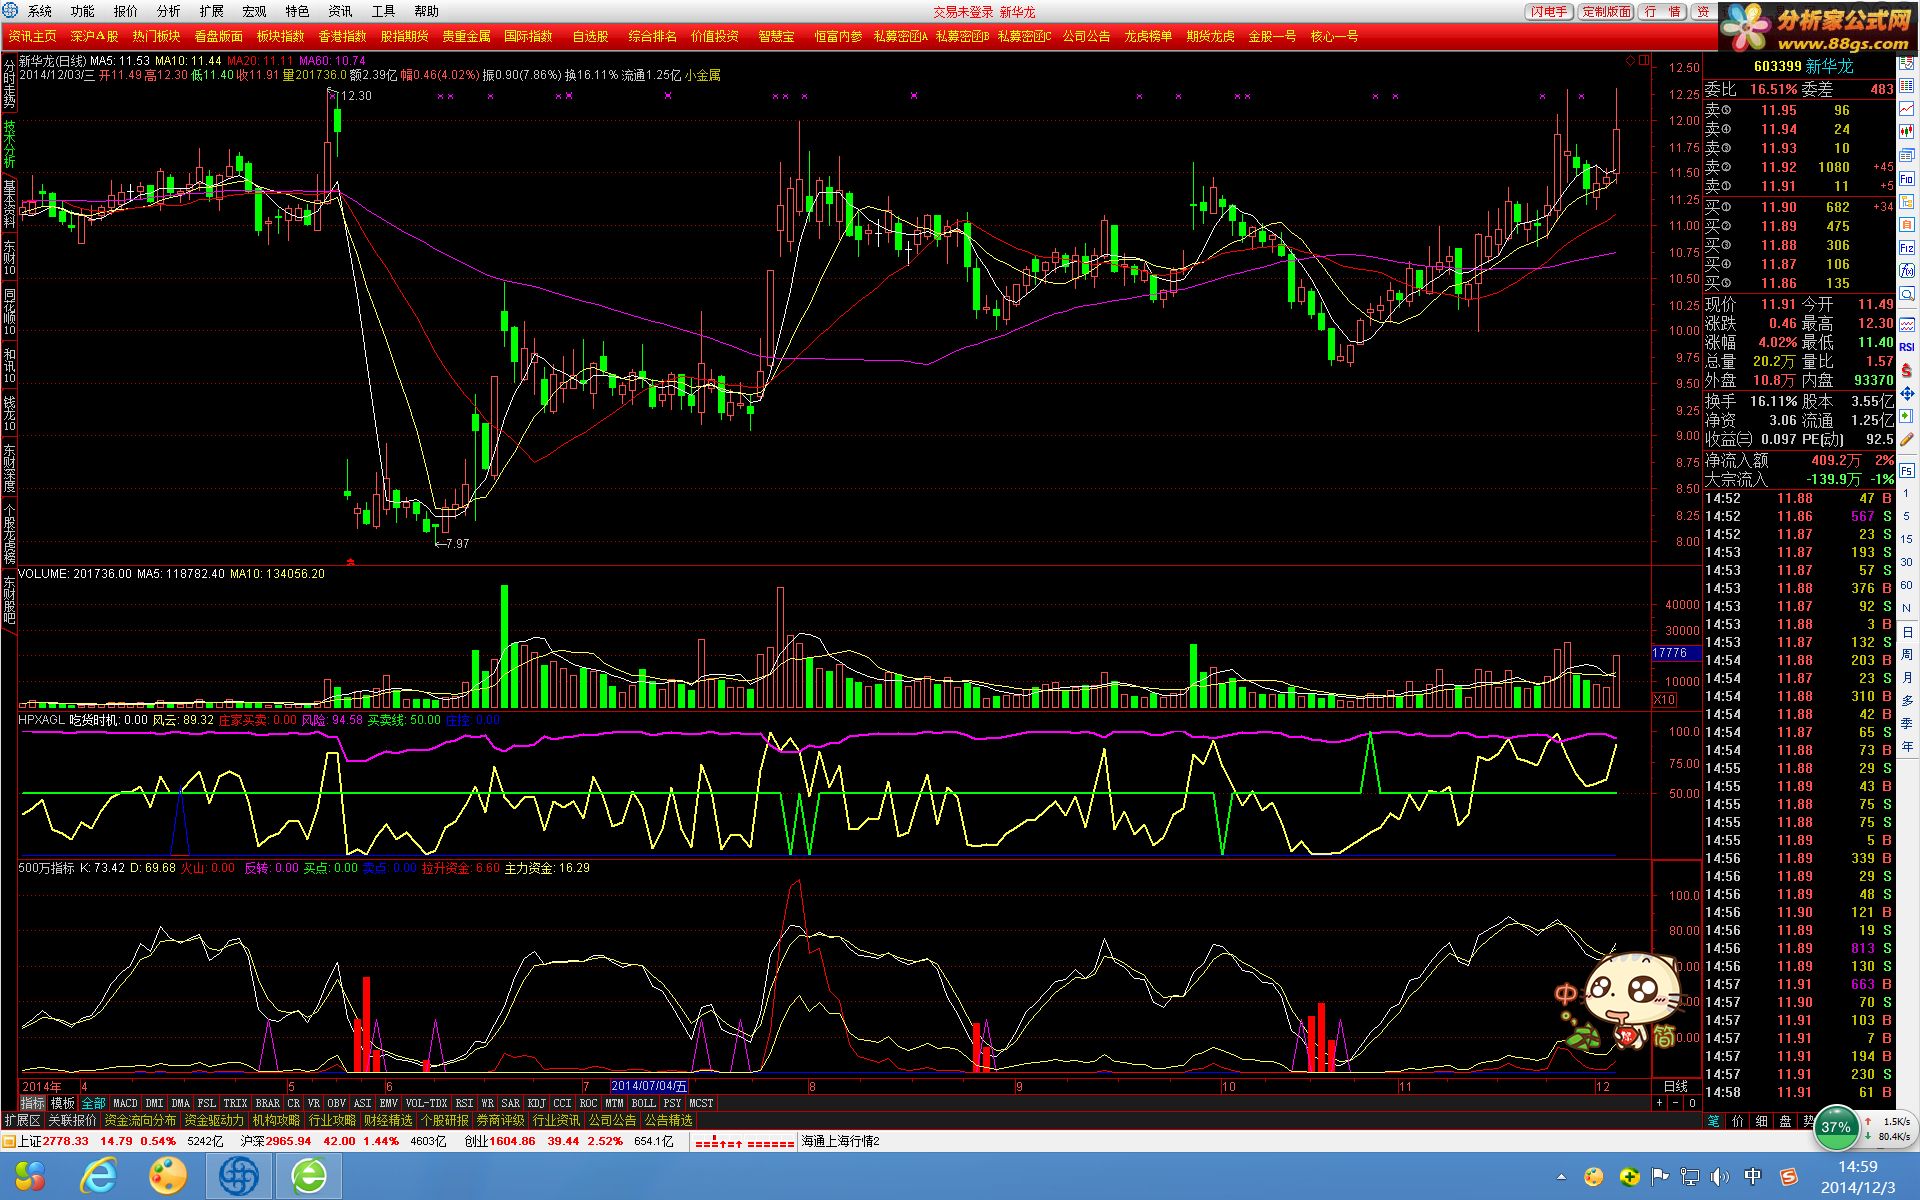
Task: Click the 定制版面 button
Action: point(1607,12)
